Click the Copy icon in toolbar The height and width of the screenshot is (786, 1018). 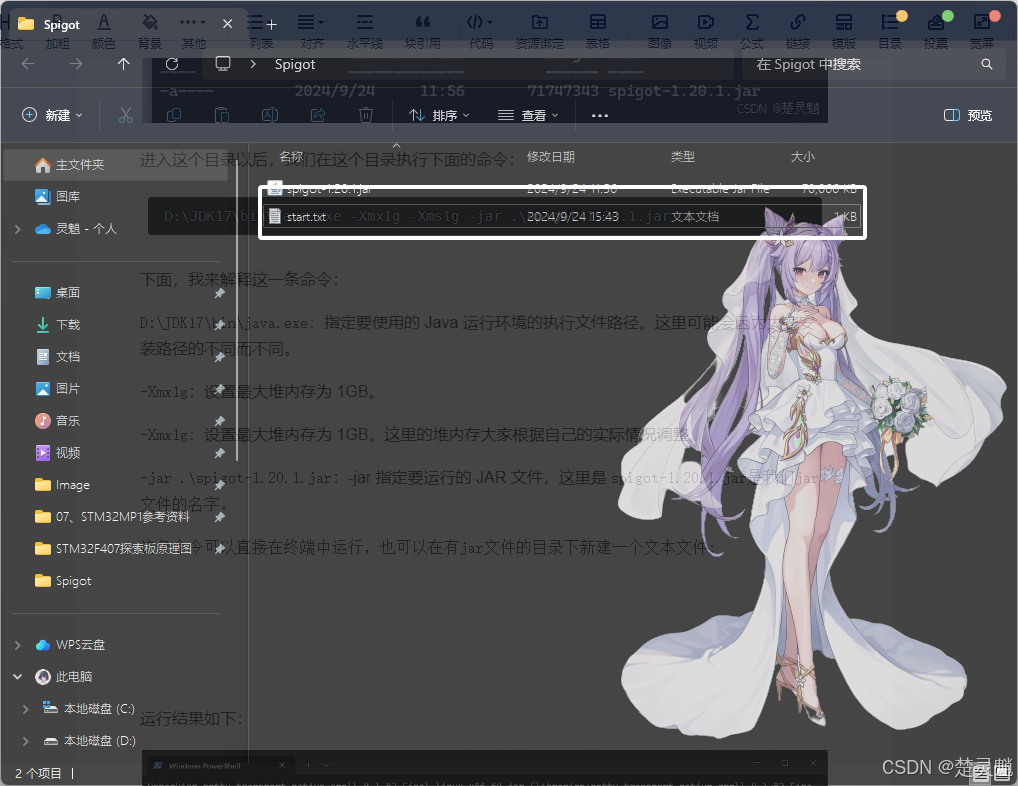point(174,115)
